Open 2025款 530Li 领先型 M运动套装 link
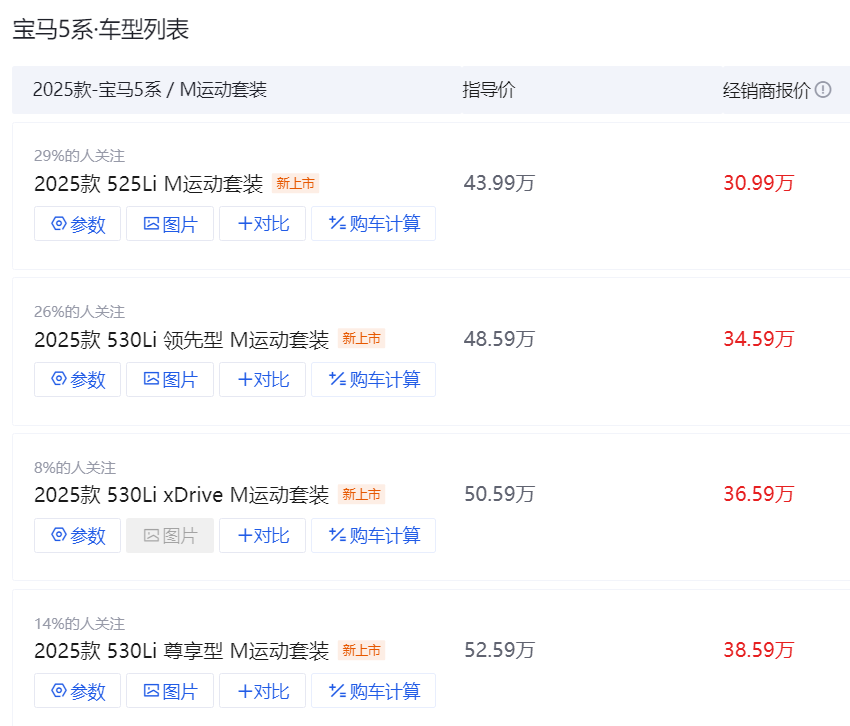 click(x=182, y=339)
